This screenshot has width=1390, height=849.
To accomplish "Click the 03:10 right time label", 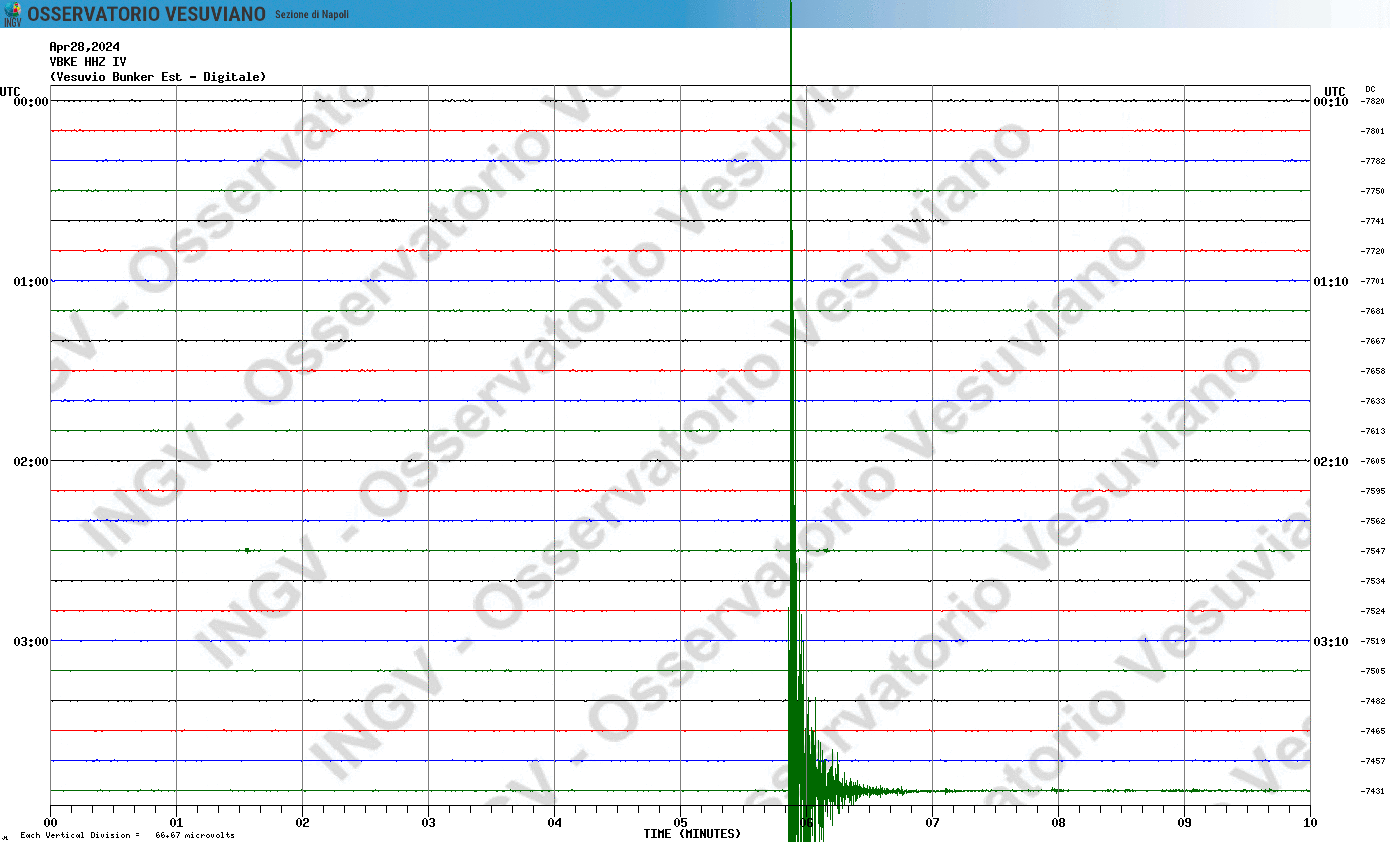I will pos(1331,641).
